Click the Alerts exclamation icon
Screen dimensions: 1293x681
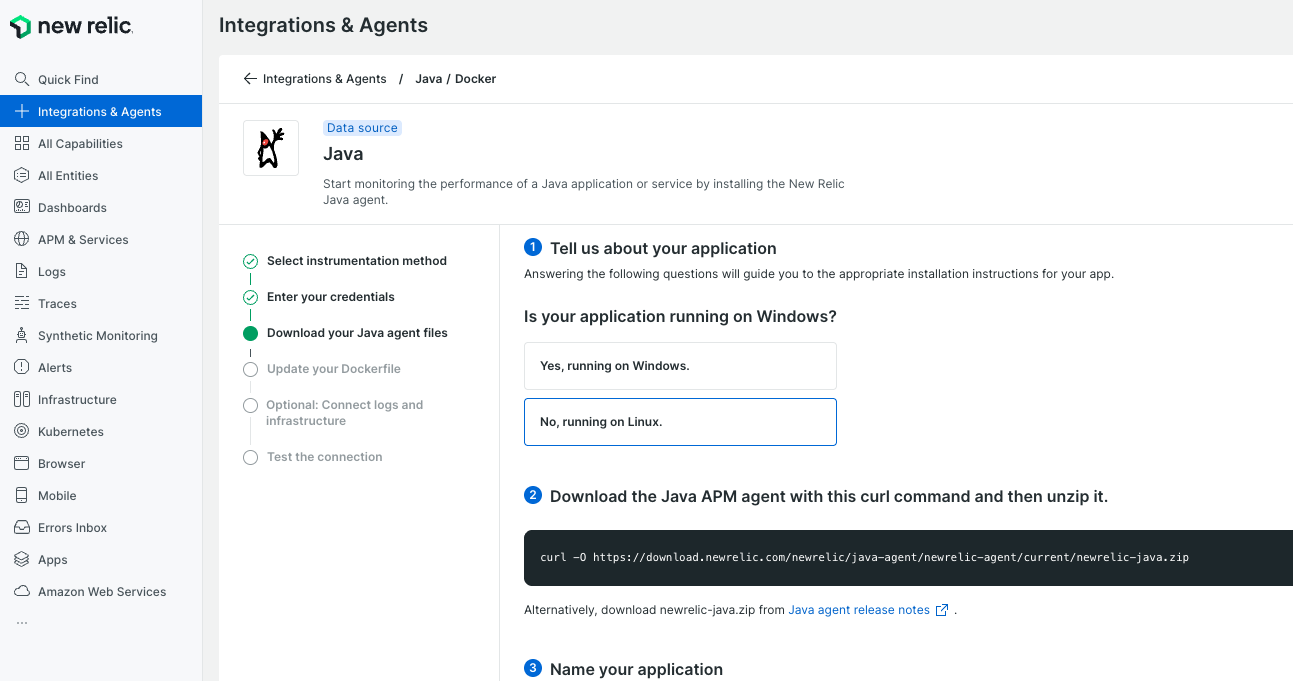(x=22, y=367)
